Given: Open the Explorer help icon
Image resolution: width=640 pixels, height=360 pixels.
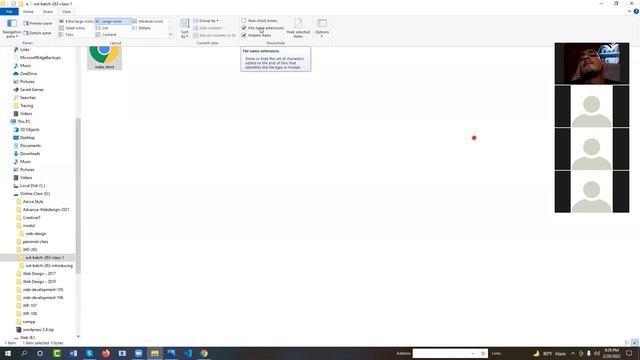Looking at the screenshot, I should point(636,12).
